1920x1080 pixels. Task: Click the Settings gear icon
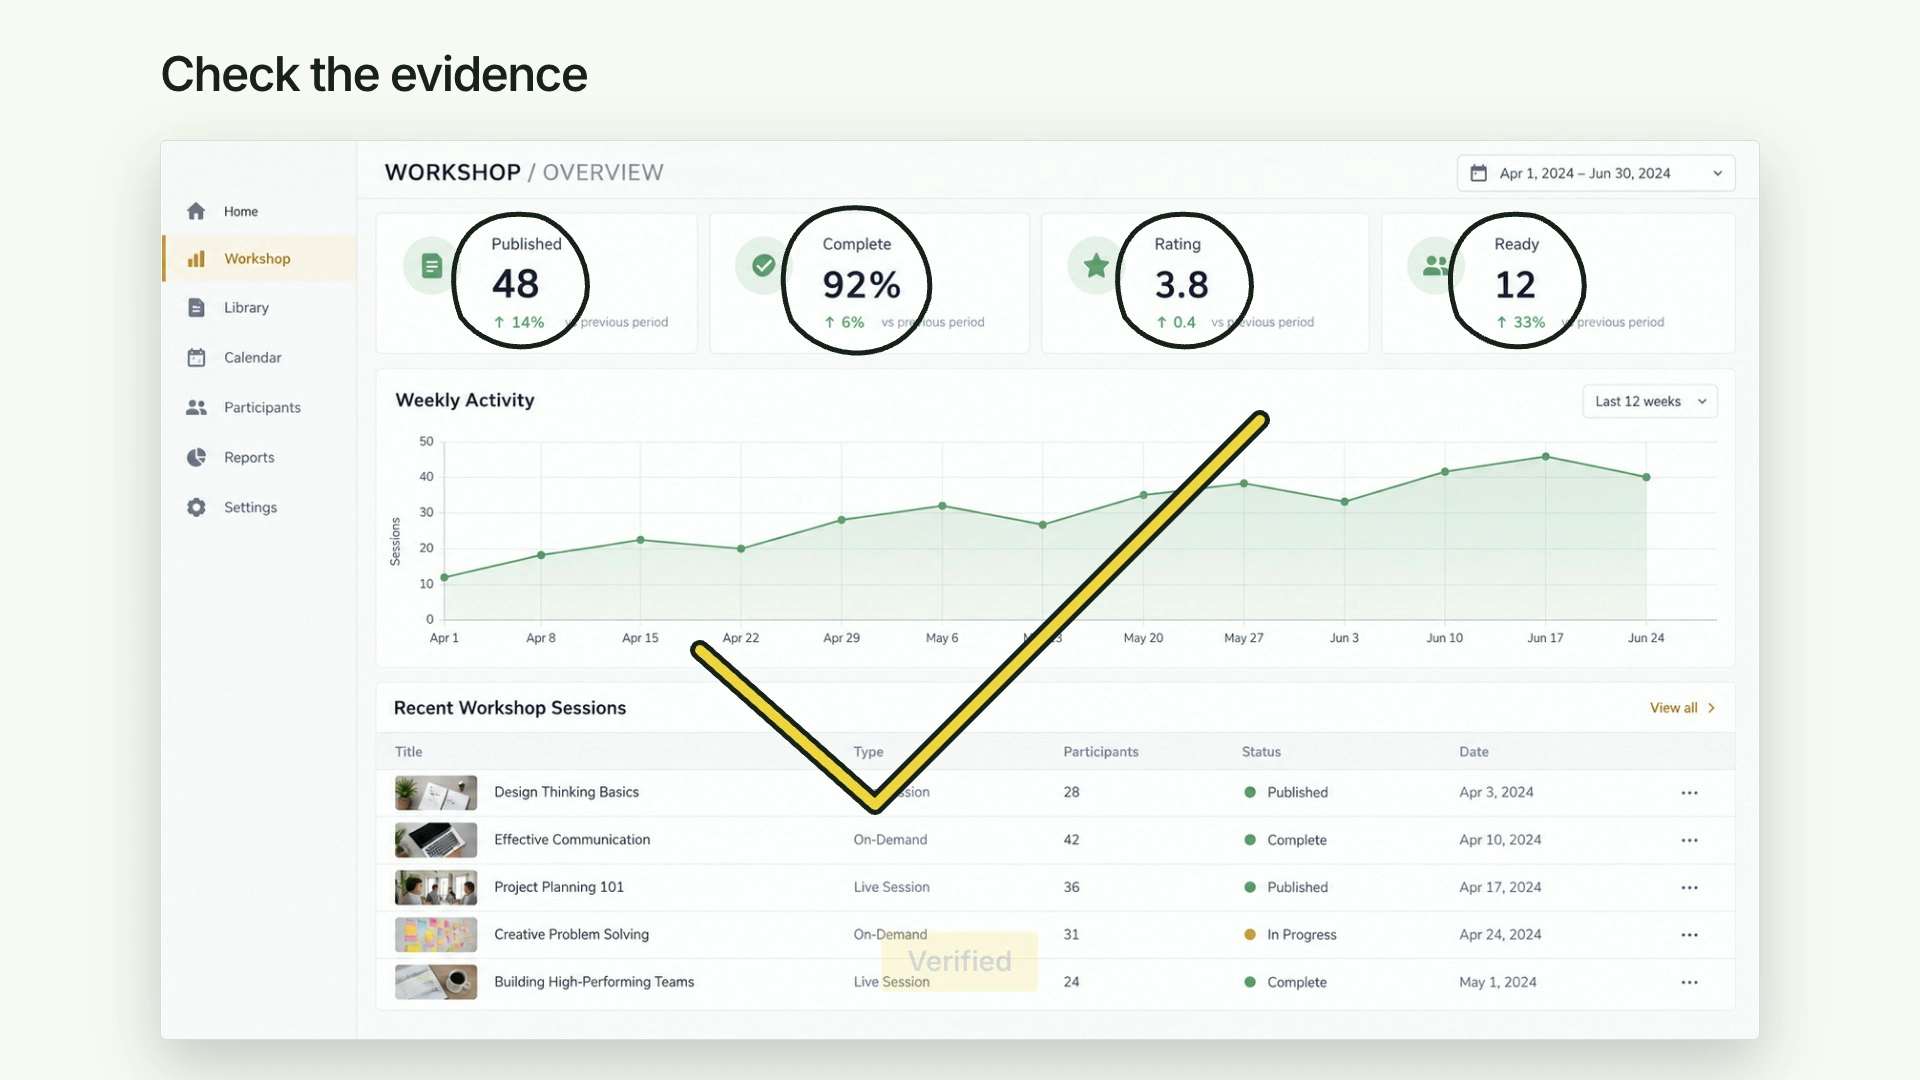[196, 508]
